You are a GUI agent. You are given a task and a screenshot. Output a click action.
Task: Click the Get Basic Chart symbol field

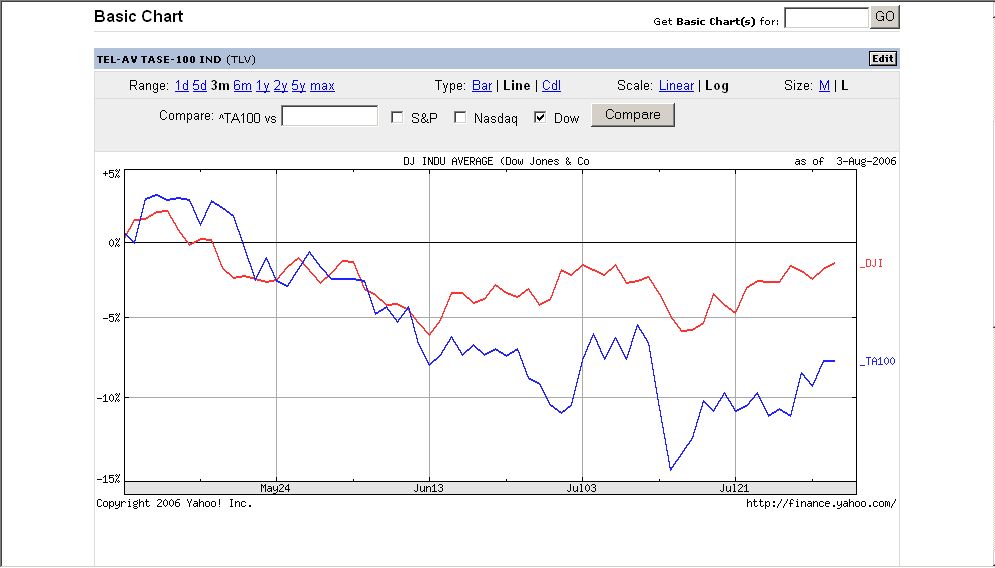[x=826, y=18]
